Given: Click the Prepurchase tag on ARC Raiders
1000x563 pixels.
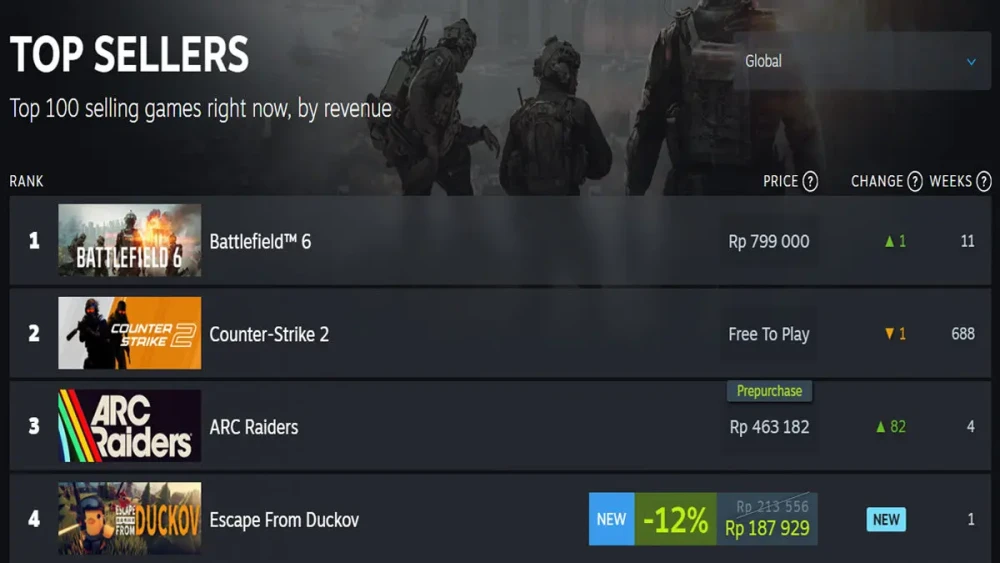Looking at the screenshot, I should pyautogui.click(x=770, y=391).
